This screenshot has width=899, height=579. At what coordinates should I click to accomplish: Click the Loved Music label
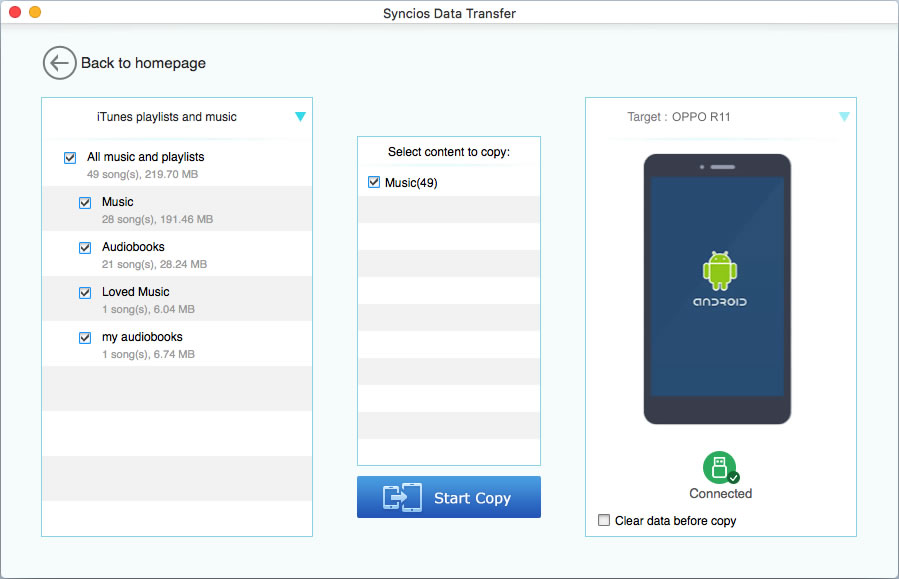coord(136,292)
